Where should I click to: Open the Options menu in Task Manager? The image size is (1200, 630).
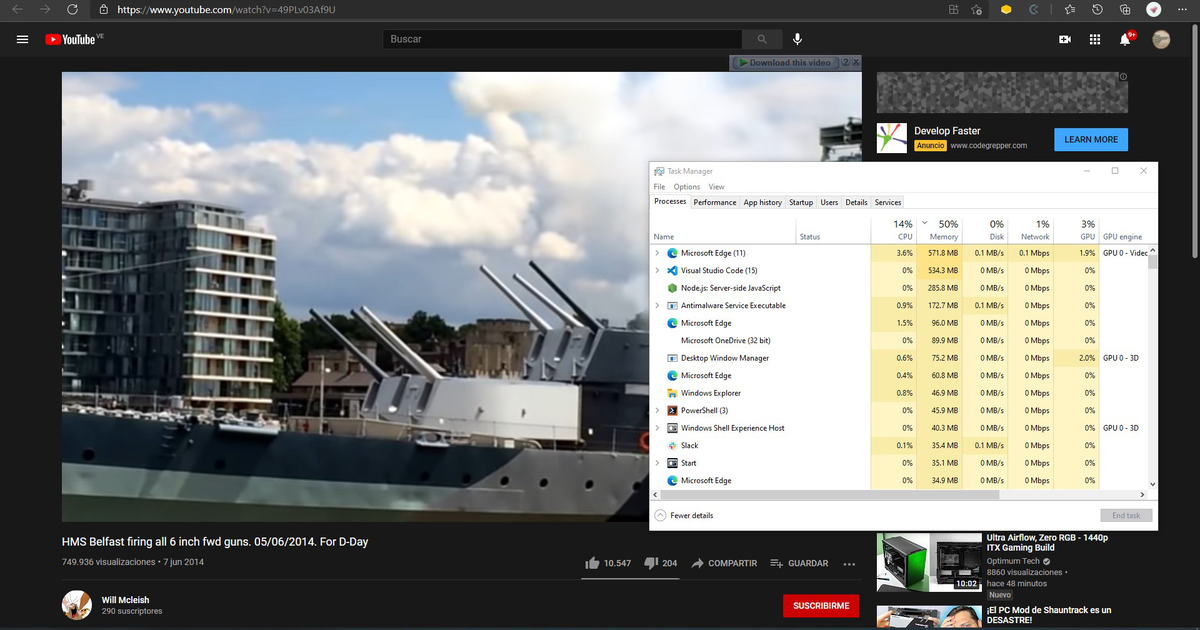click(x=686, y=186)
